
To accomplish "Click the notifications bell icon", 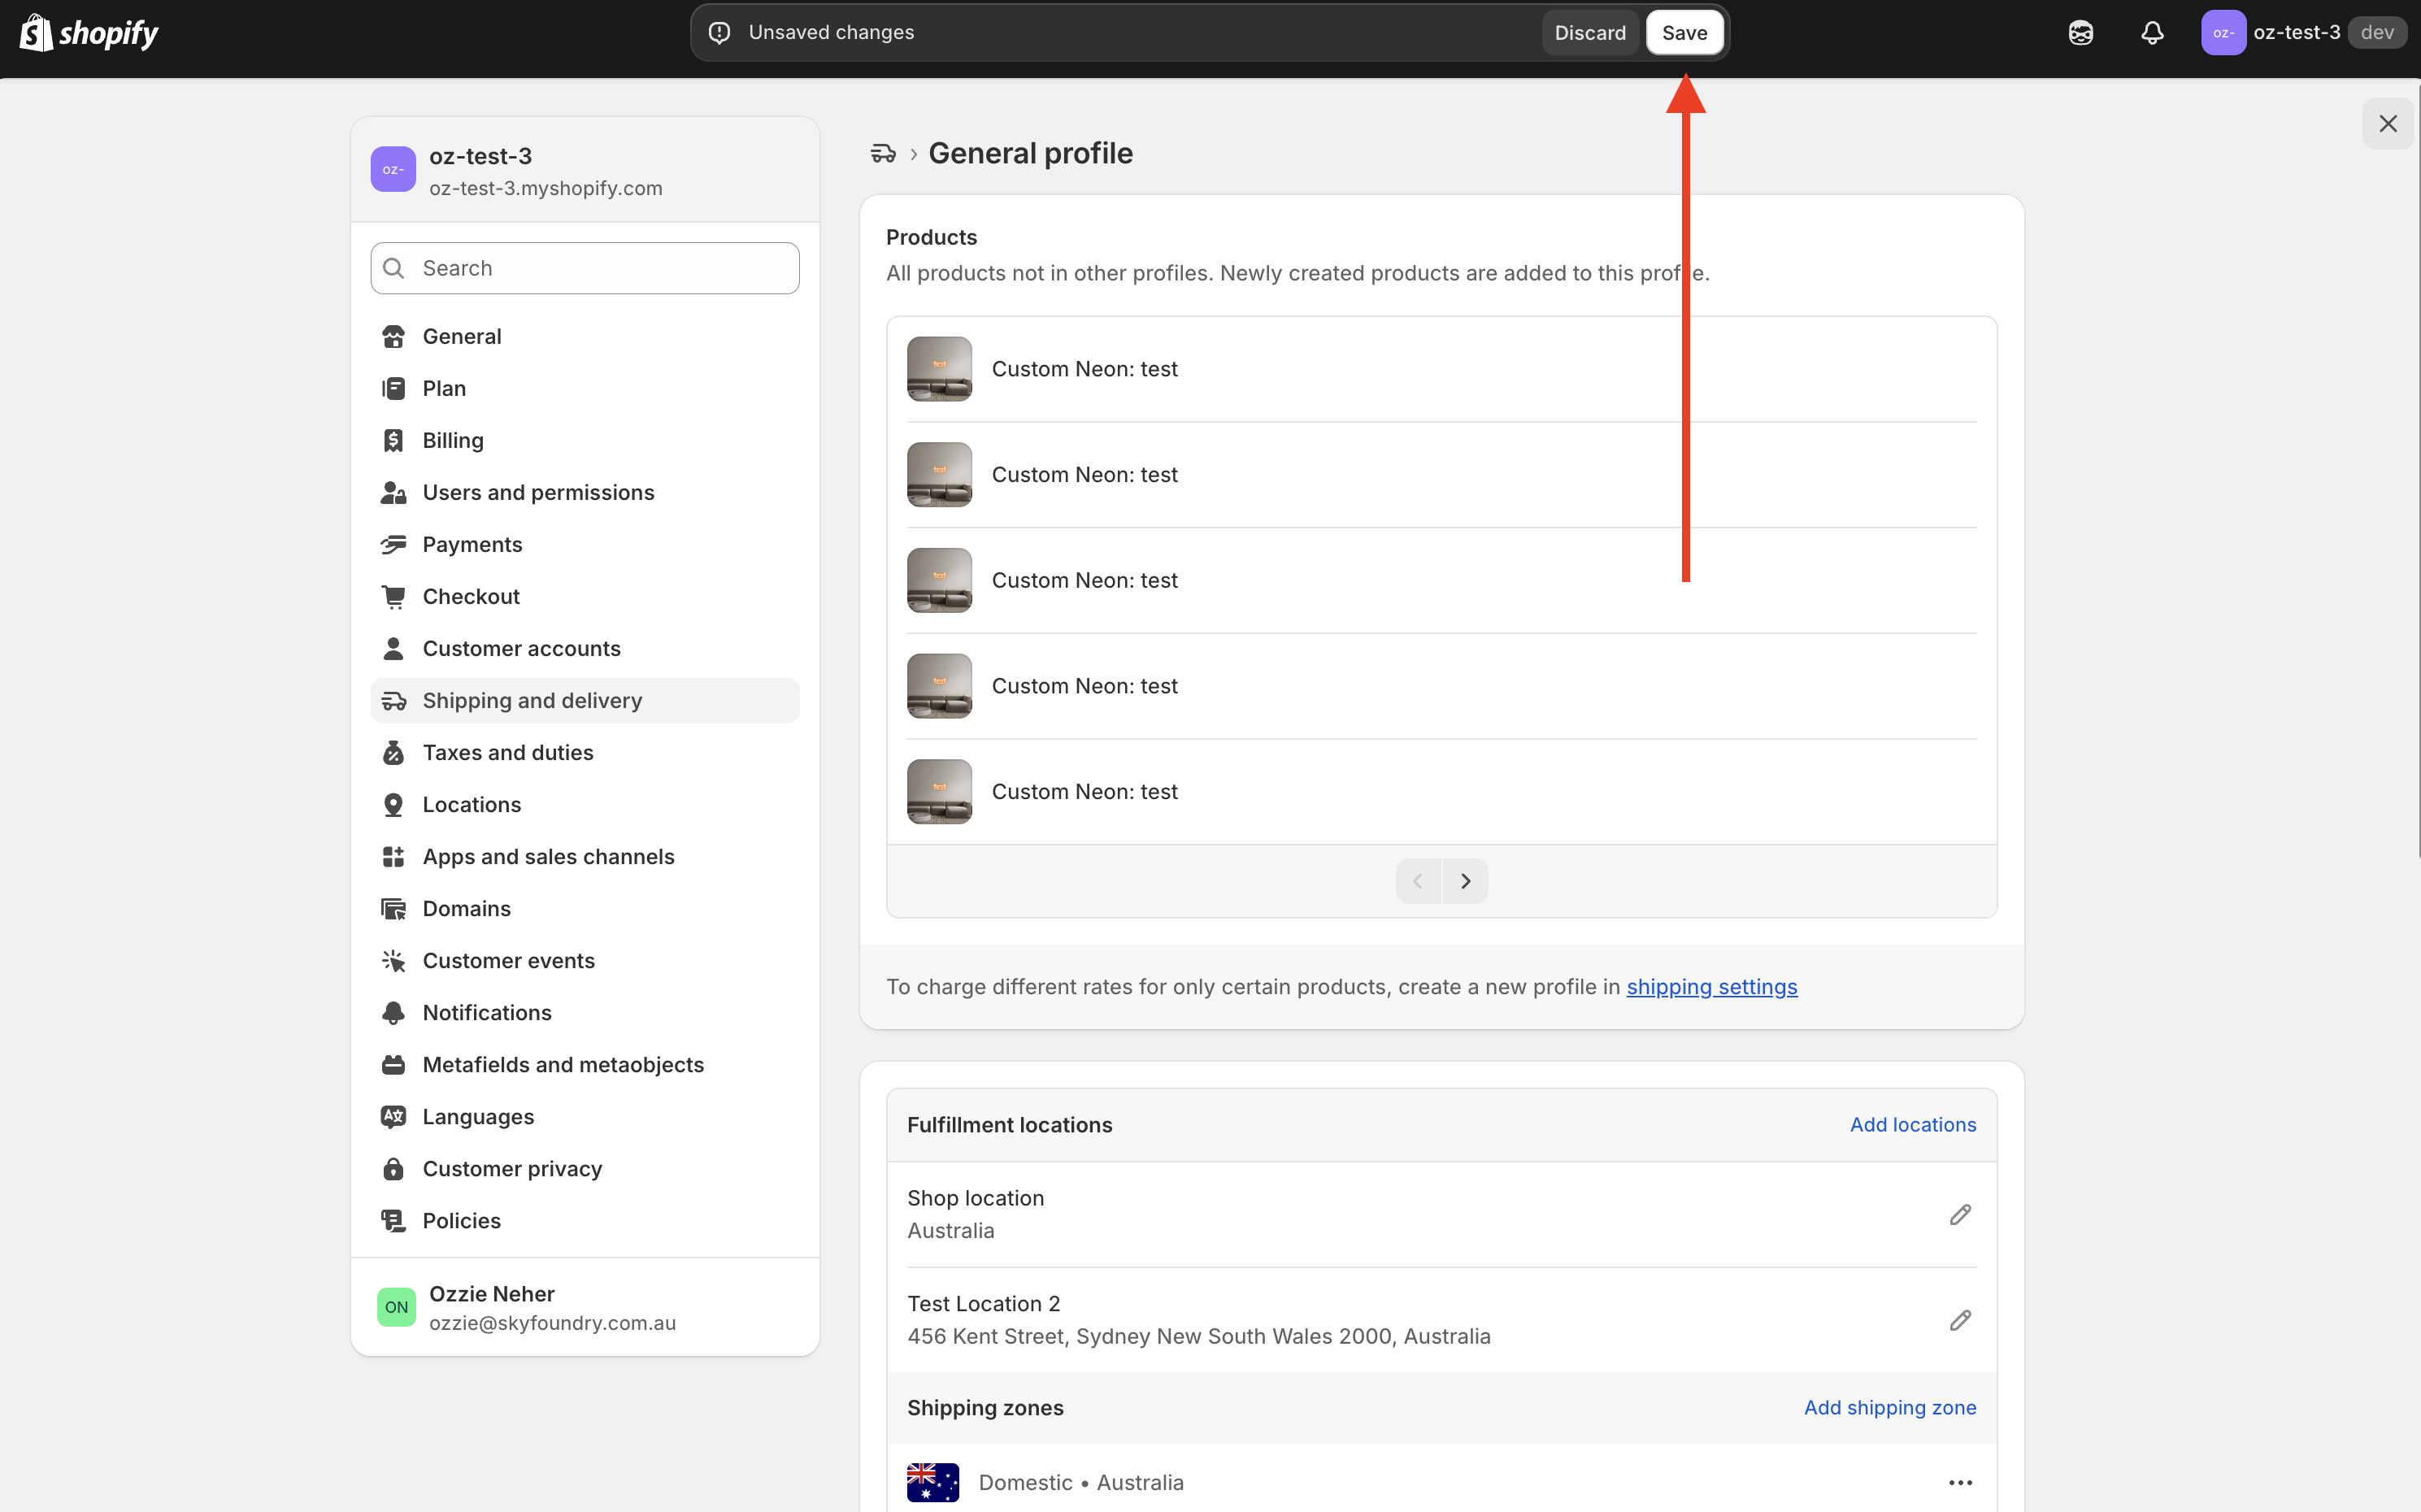I will [2152, 33].
